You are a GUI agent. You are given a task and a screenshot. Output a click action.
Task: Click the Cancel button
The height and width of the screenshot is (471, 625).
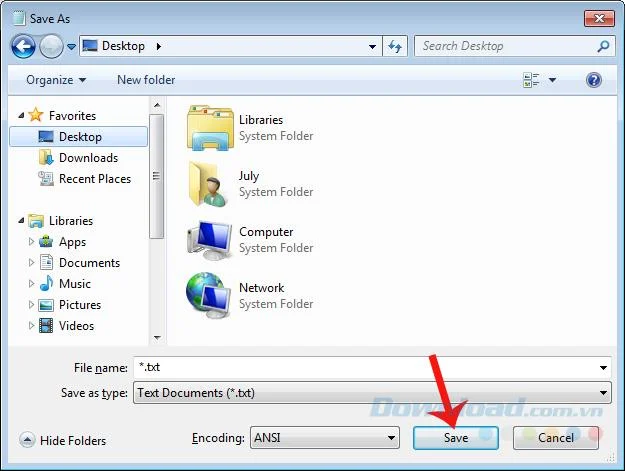coord(556,438)
